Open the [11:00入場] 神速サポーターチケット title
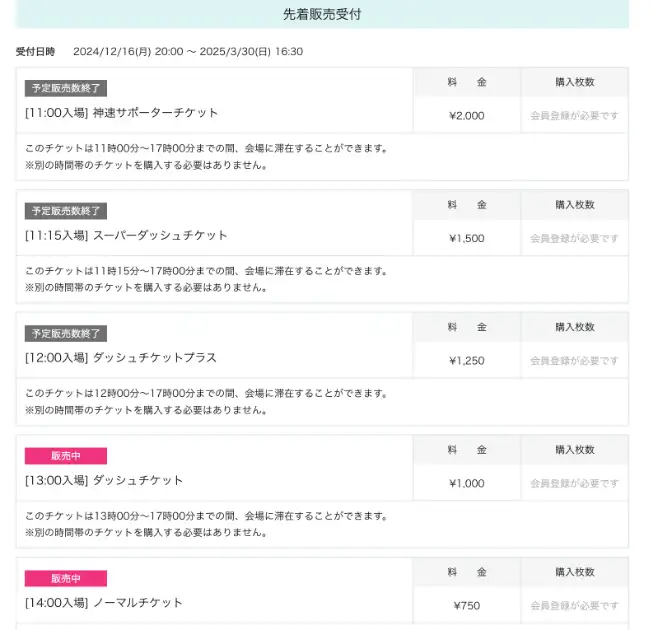 [x=121, y=113]
